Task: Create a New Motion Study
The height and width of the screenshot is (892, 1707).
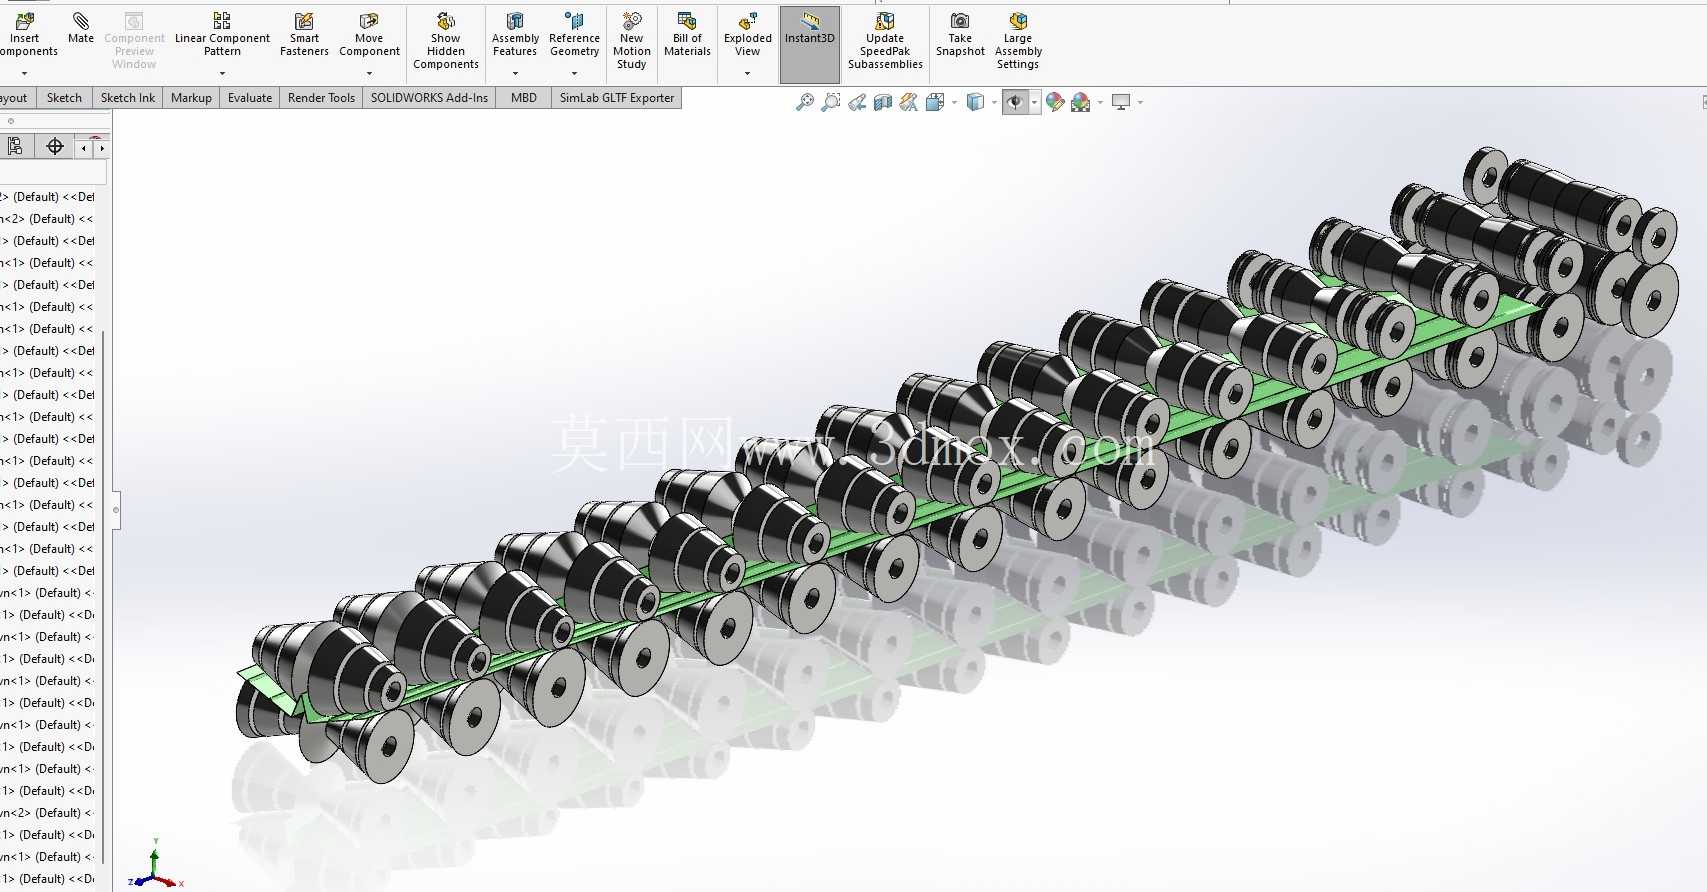Action: click(x=632, y=41)
